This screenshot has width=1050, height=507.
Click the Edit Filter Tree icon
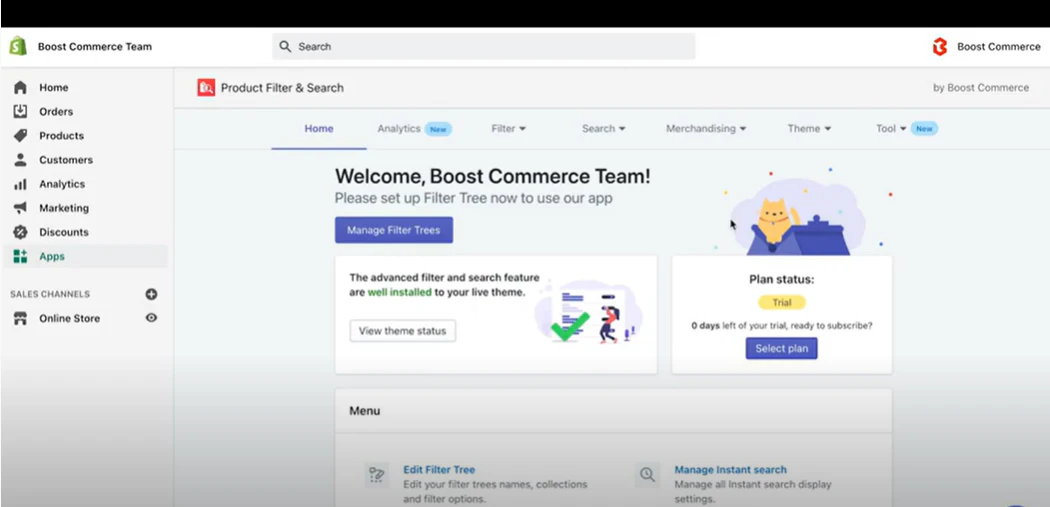pyautogui.click(x=377, y=474)
